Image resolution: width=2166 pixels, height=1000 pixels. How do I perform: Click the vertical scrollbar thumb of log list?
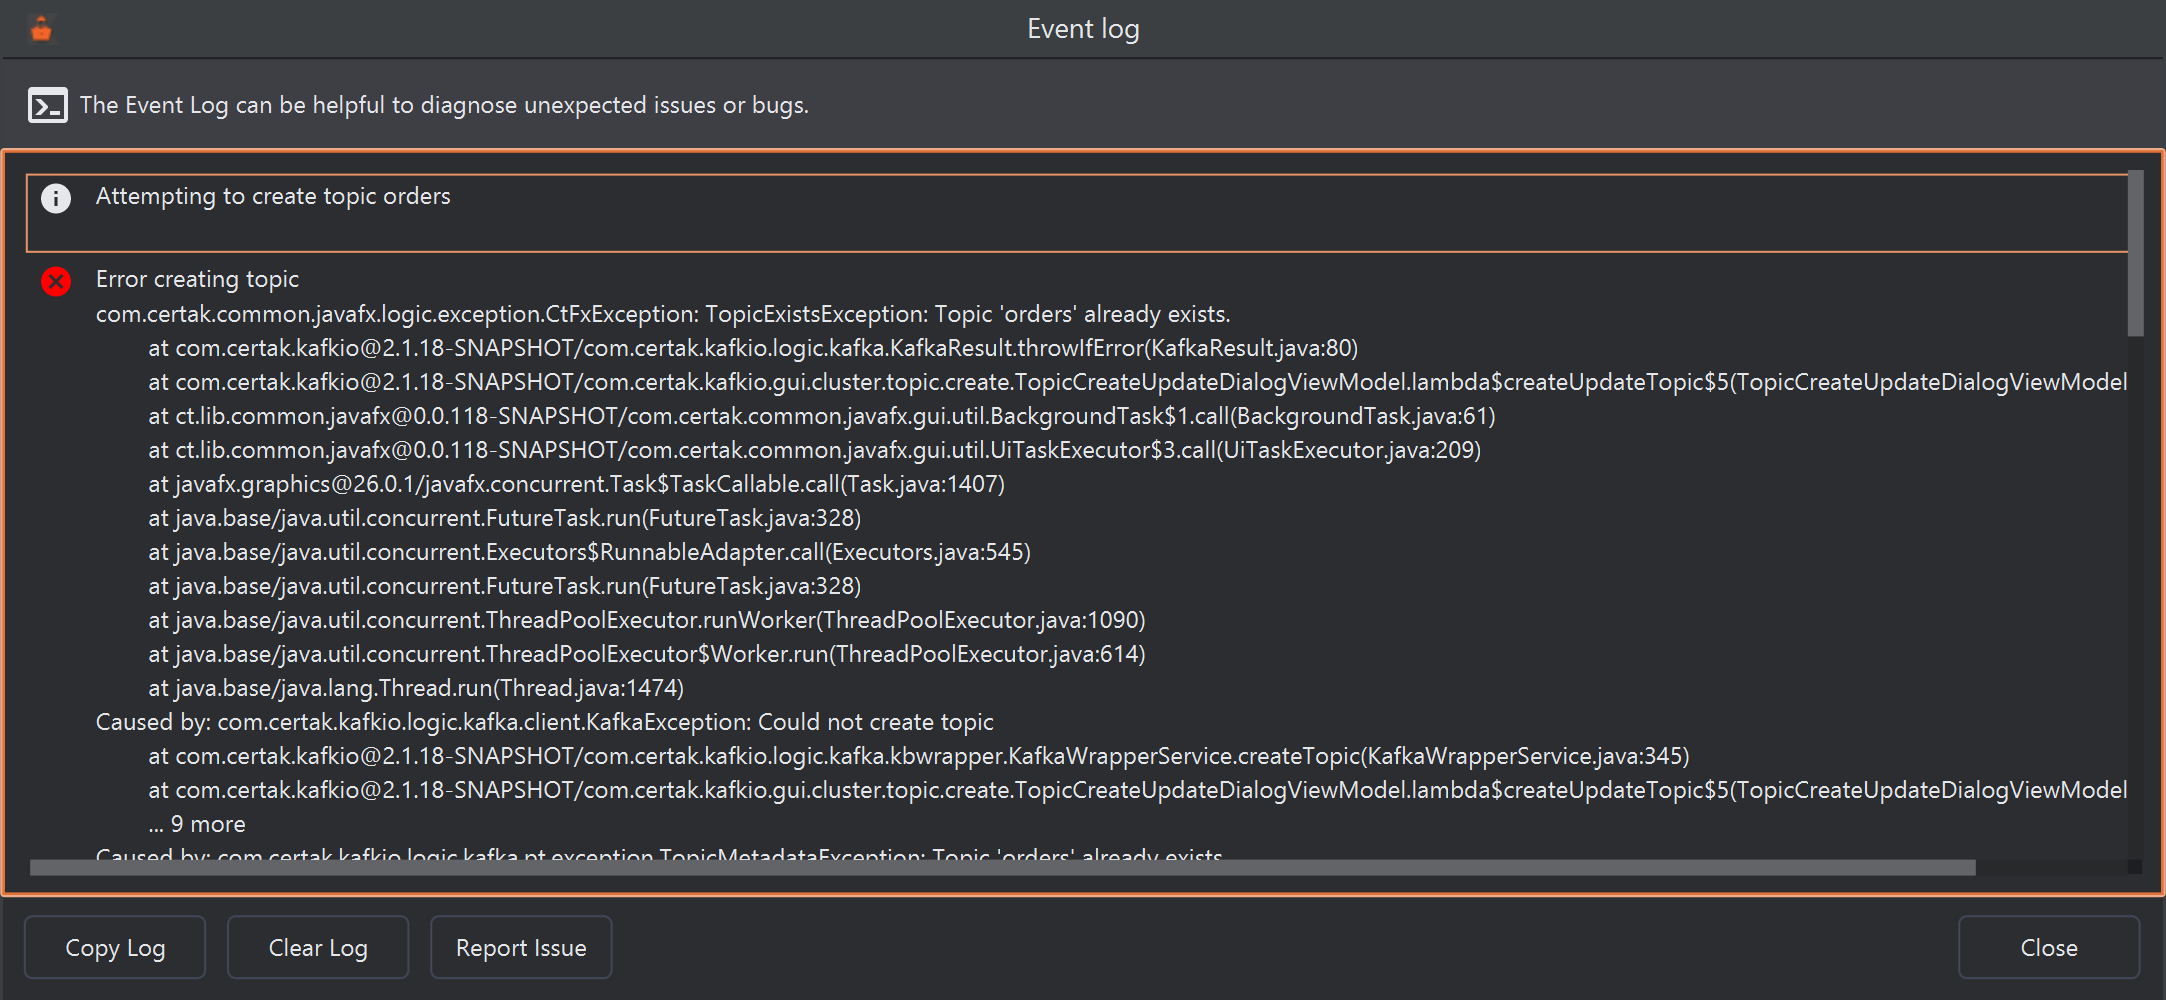[x=2135, y=253]
